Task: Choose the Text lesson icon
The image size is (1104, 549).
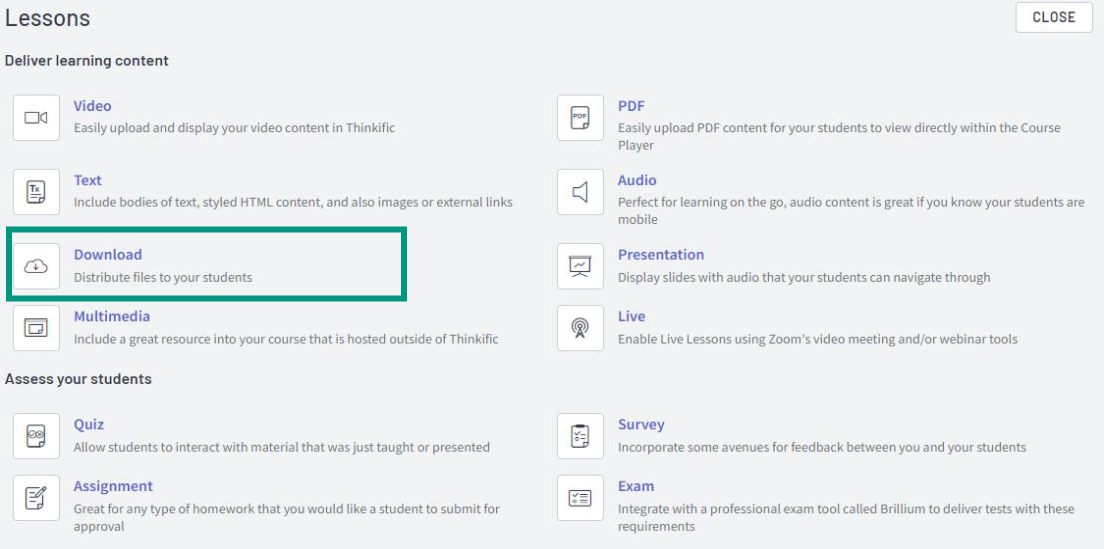Action: 36,191
